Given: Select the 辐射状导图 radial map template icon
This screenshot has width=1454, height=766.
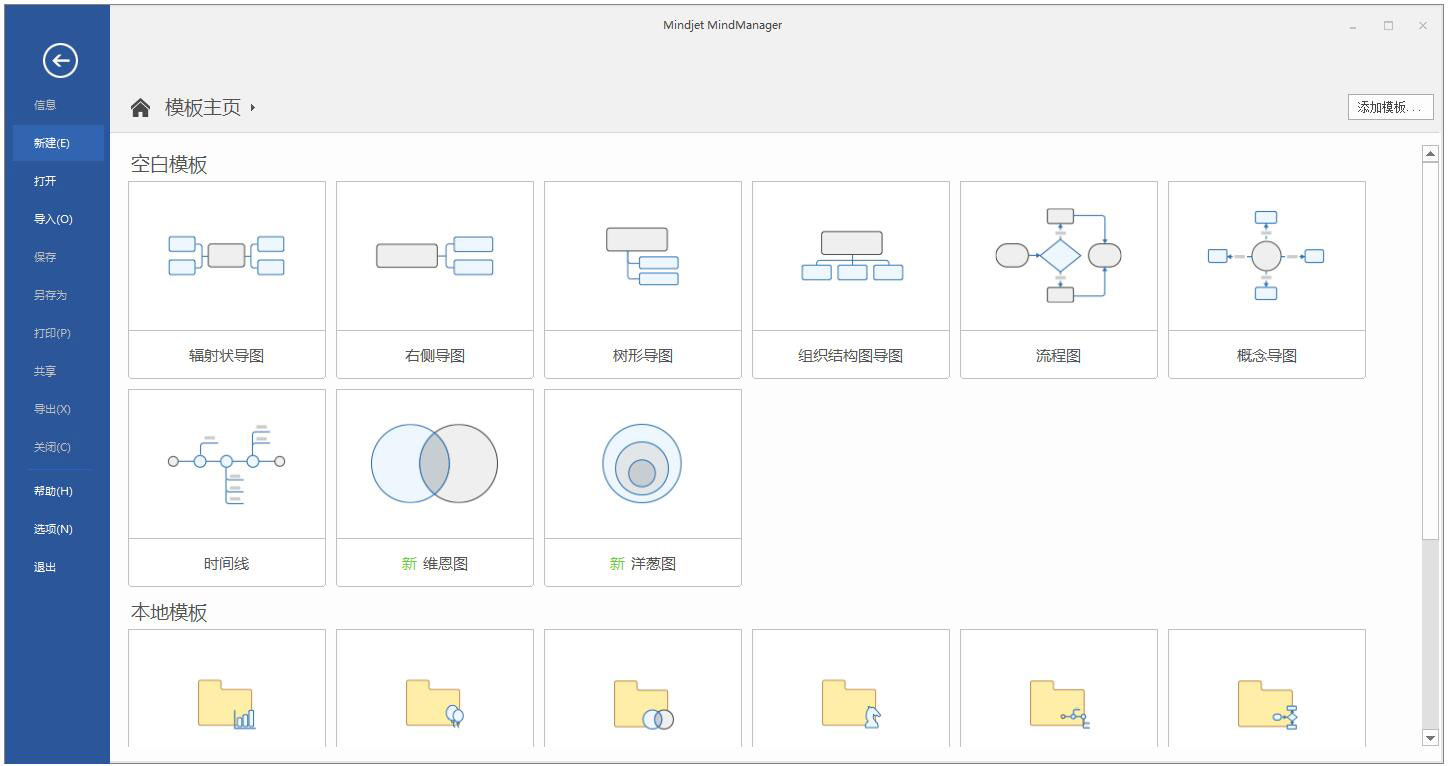Looking at the screenshot, I should [x=227, y=255].
